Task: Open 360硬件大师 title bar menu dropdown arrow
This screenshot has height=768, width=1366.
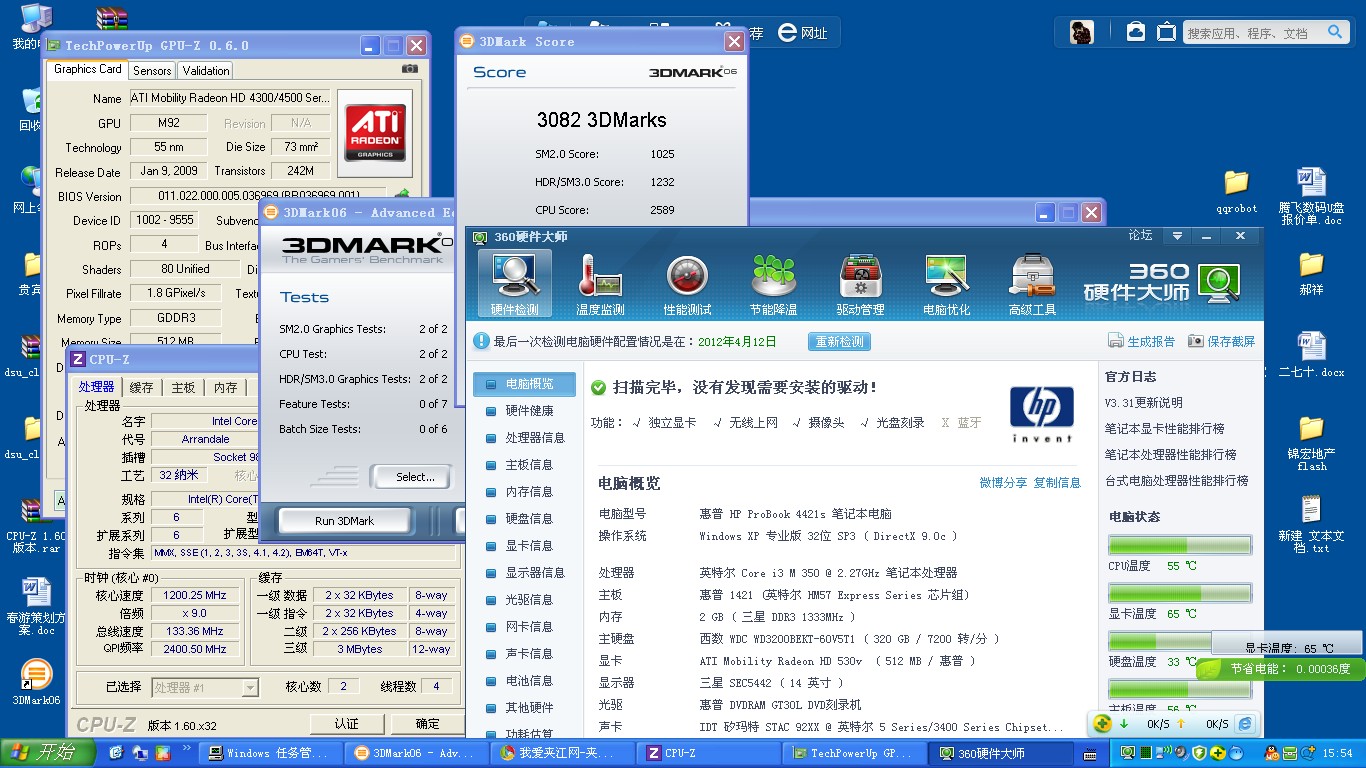Action: pos(1177,236)
